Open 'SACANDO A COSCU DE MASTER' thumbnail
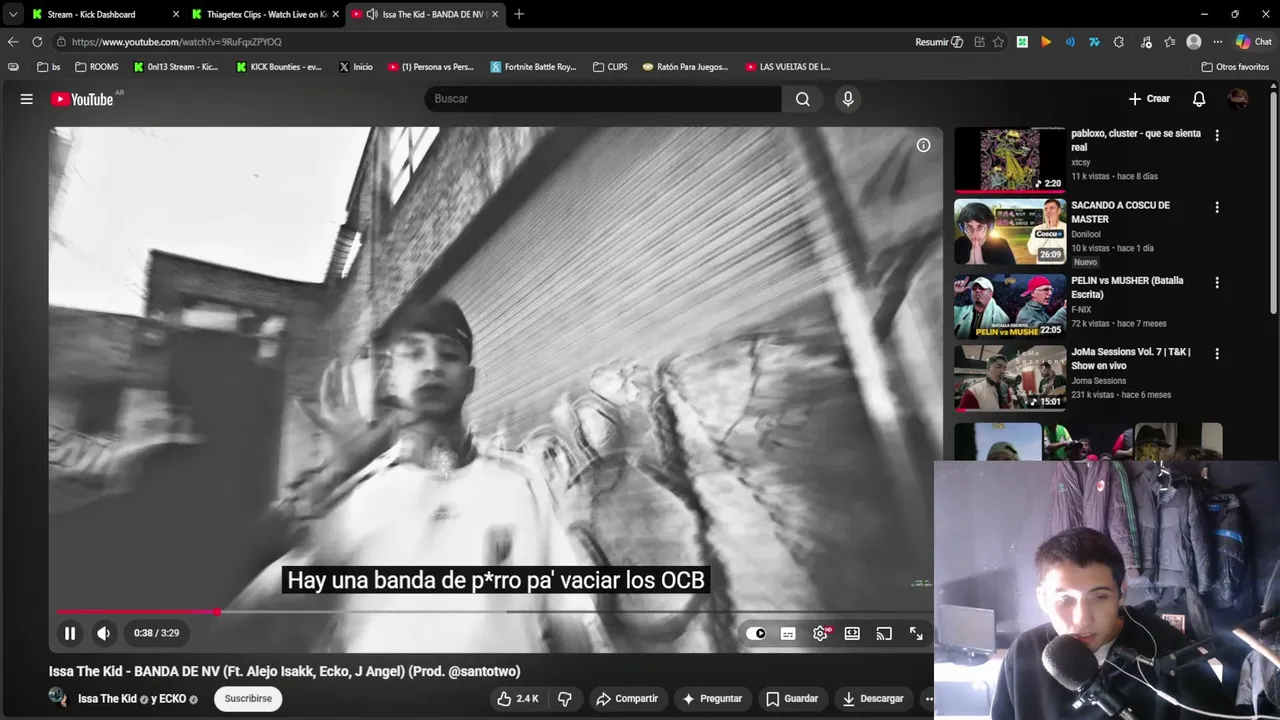1280x720 pixels. pyautogui.click(x=1010, y=231)
